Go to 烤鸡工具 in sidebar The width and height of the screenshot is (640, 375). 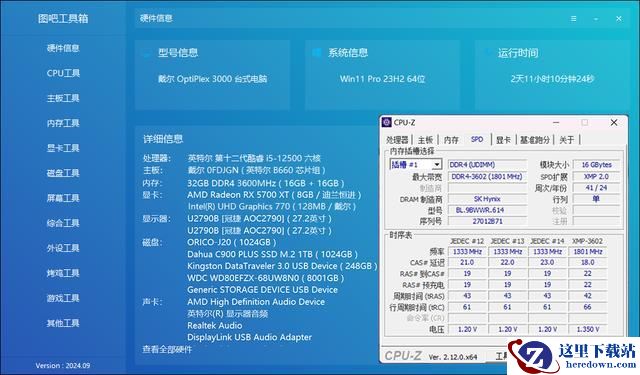pyautogui.click(x=63, y=273)
